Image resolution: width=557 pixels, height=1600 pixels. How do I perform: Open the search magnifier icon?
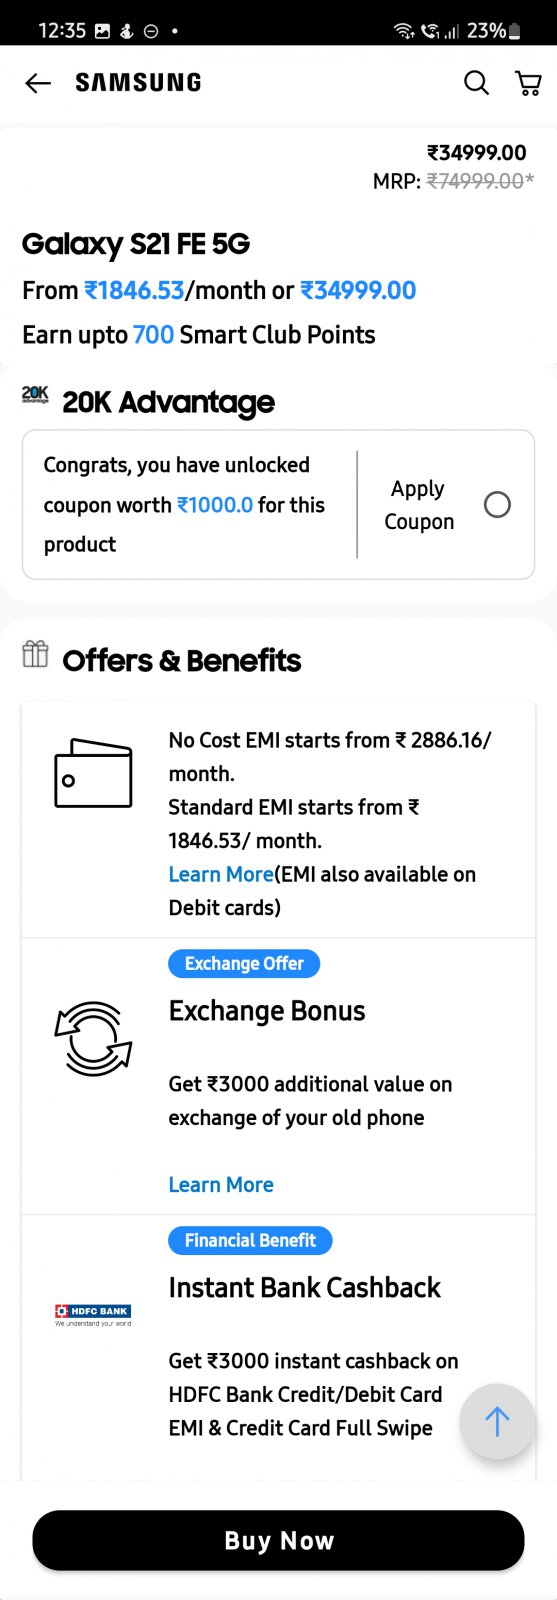(x=477, y=83)
